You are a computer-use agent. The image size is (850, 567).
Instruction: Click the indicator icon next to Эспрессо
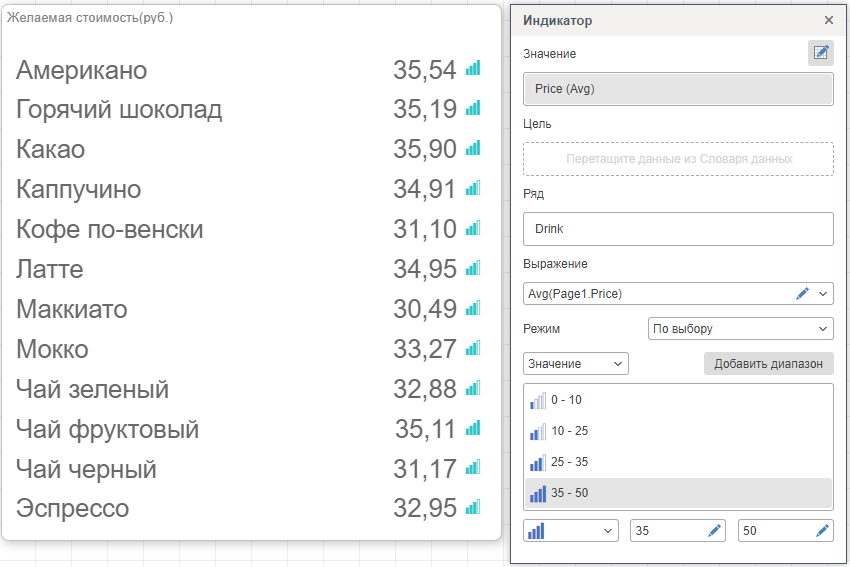(x=473, y=507)
